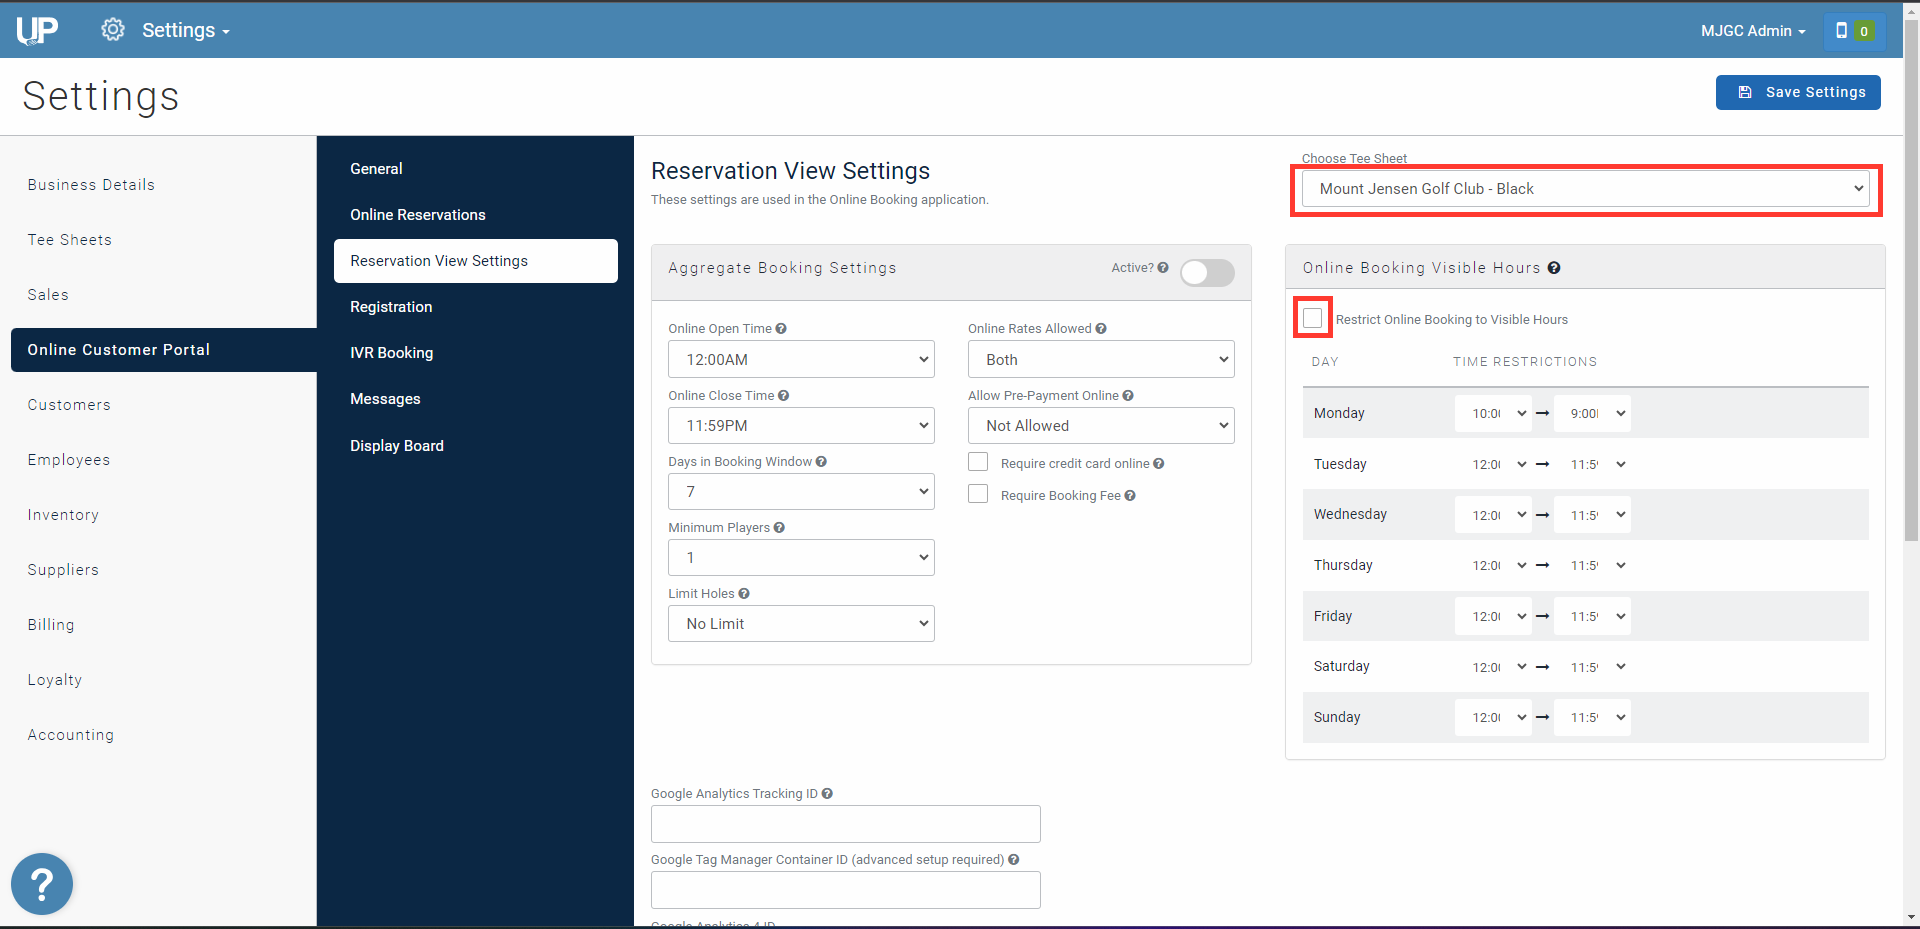
Task: Click help icon beside Days in Booking Window
Action: [821, 462]
